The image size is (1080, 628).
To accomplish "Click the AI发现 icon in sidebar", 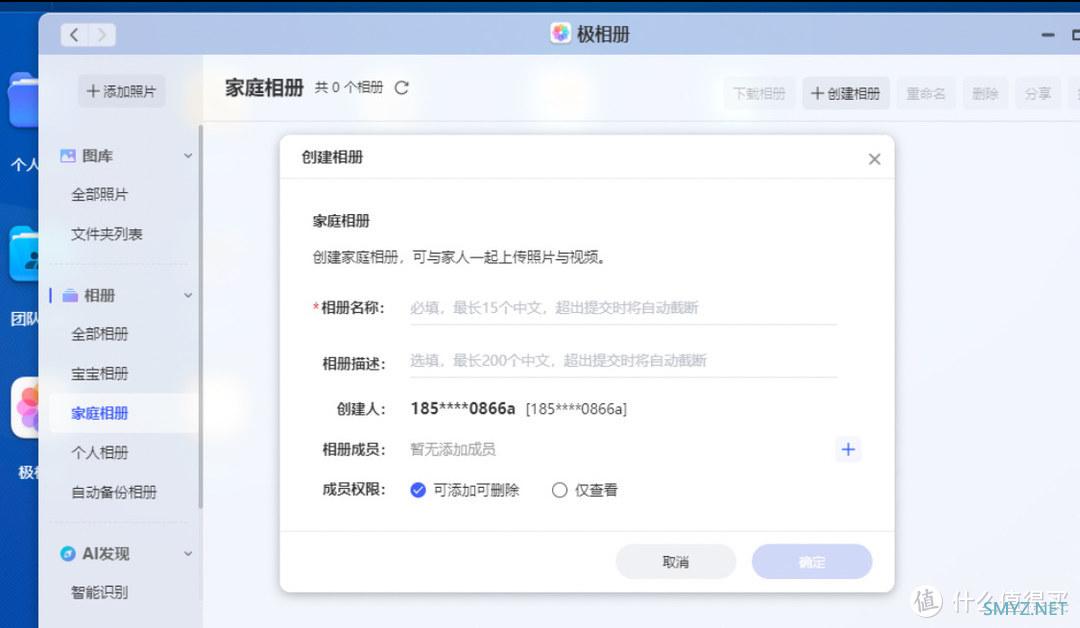I will 68,553.
